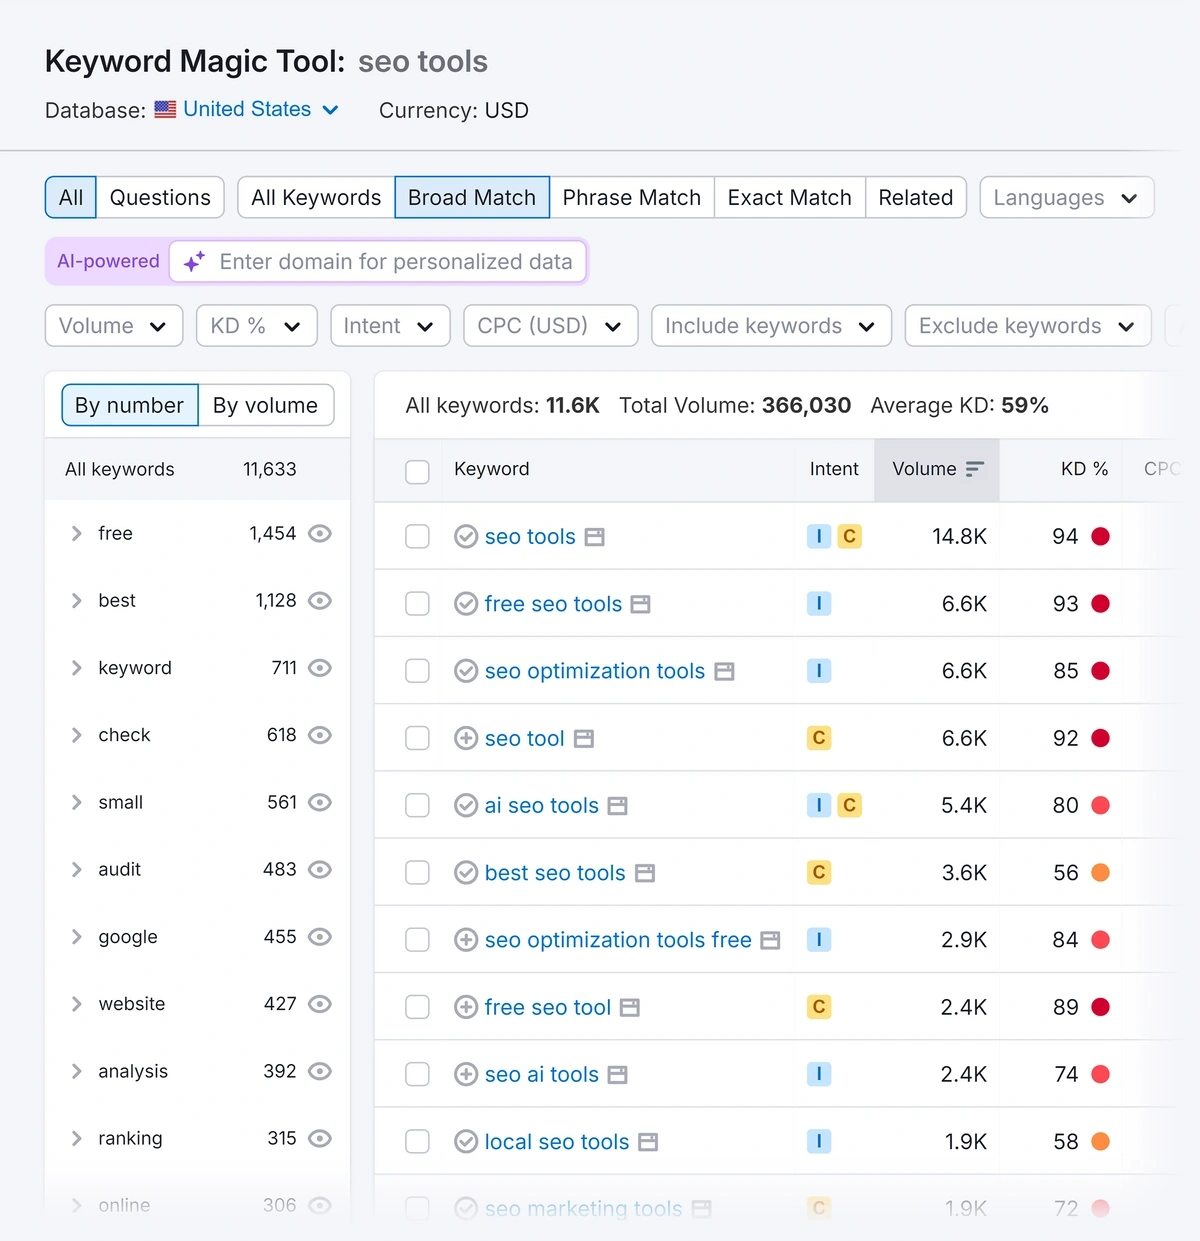Open SERP icon beside seo optimization tools
1200x1241 pixels.
724,671
